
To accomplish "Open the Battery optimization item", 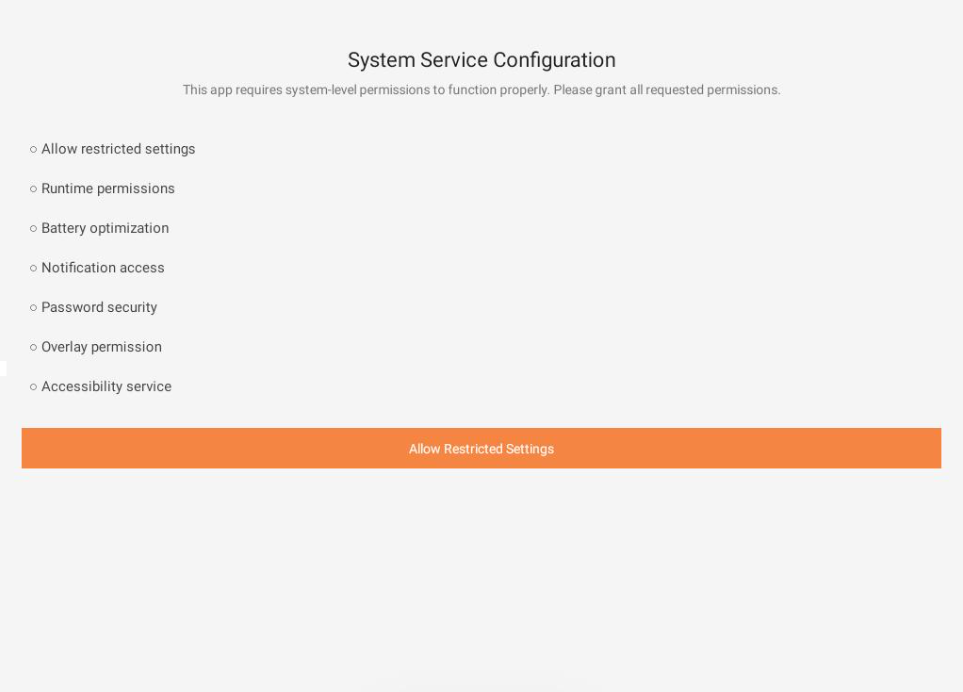I will pyautogui.click(x=104, y=228).
